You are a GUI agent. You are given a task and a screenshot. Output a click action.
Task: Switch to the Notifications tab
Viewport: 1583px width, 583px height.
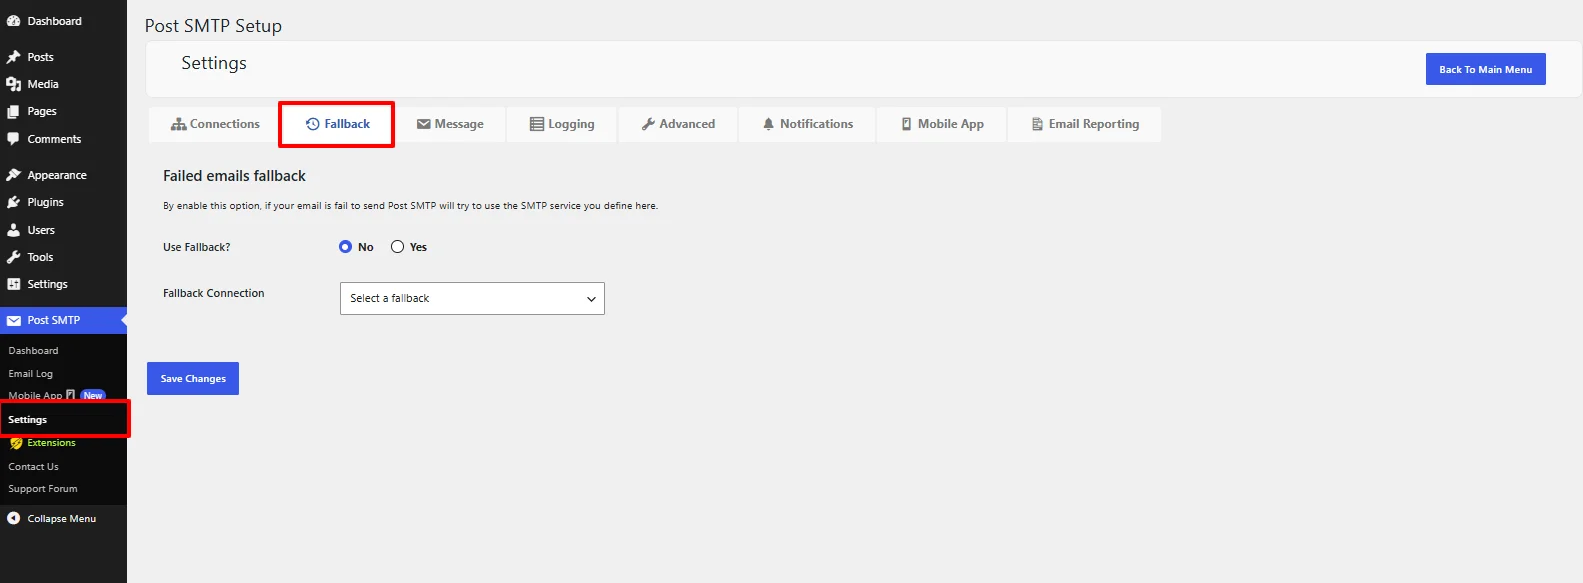click(x=807, y=124)
